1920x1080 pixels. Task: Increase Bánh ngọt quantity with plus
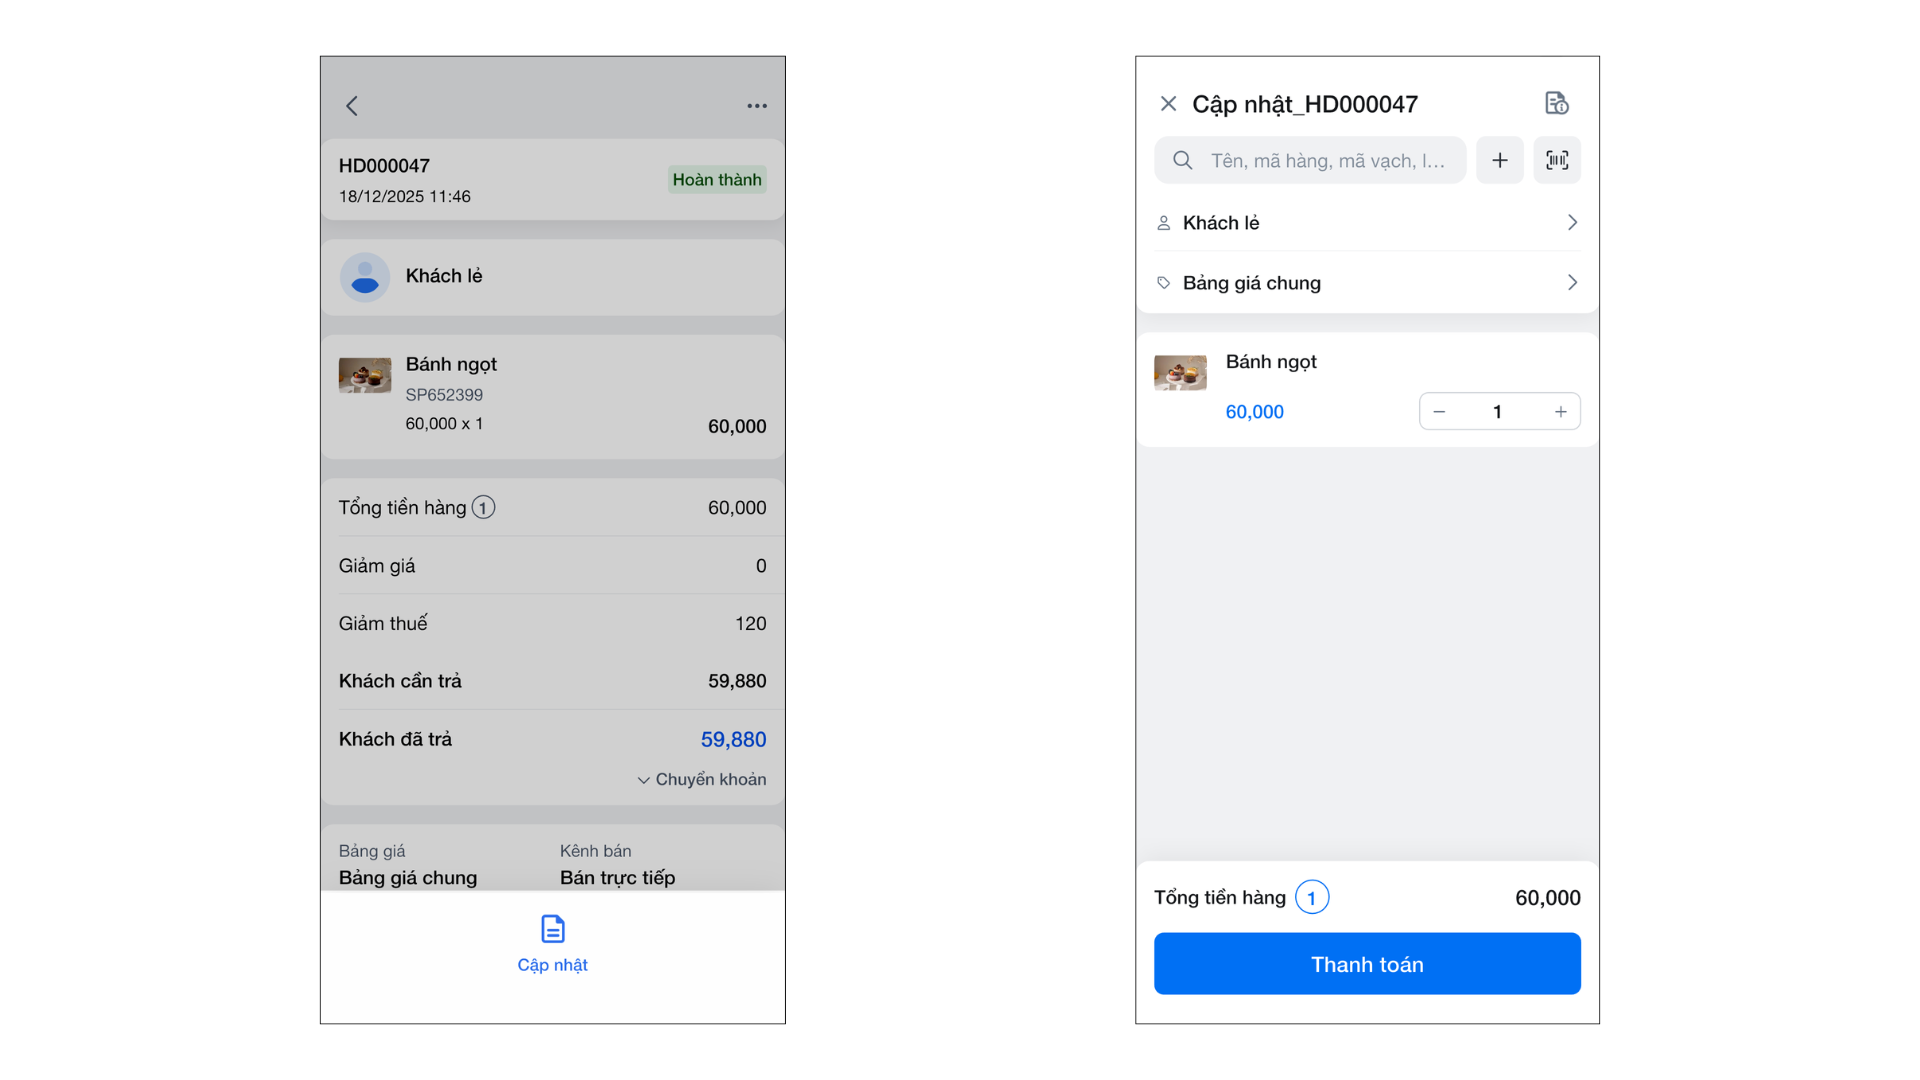1560,412
